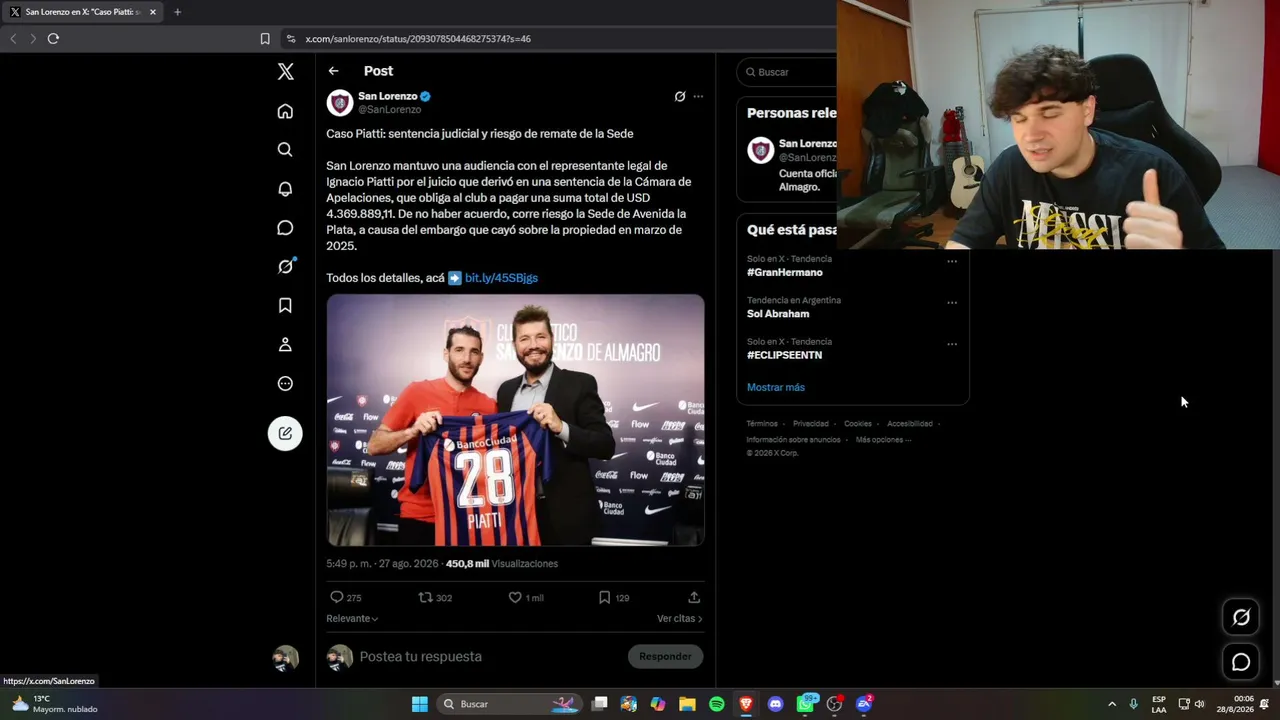Open the three-dot menu on the San Lorenzo post

[698, 97]
